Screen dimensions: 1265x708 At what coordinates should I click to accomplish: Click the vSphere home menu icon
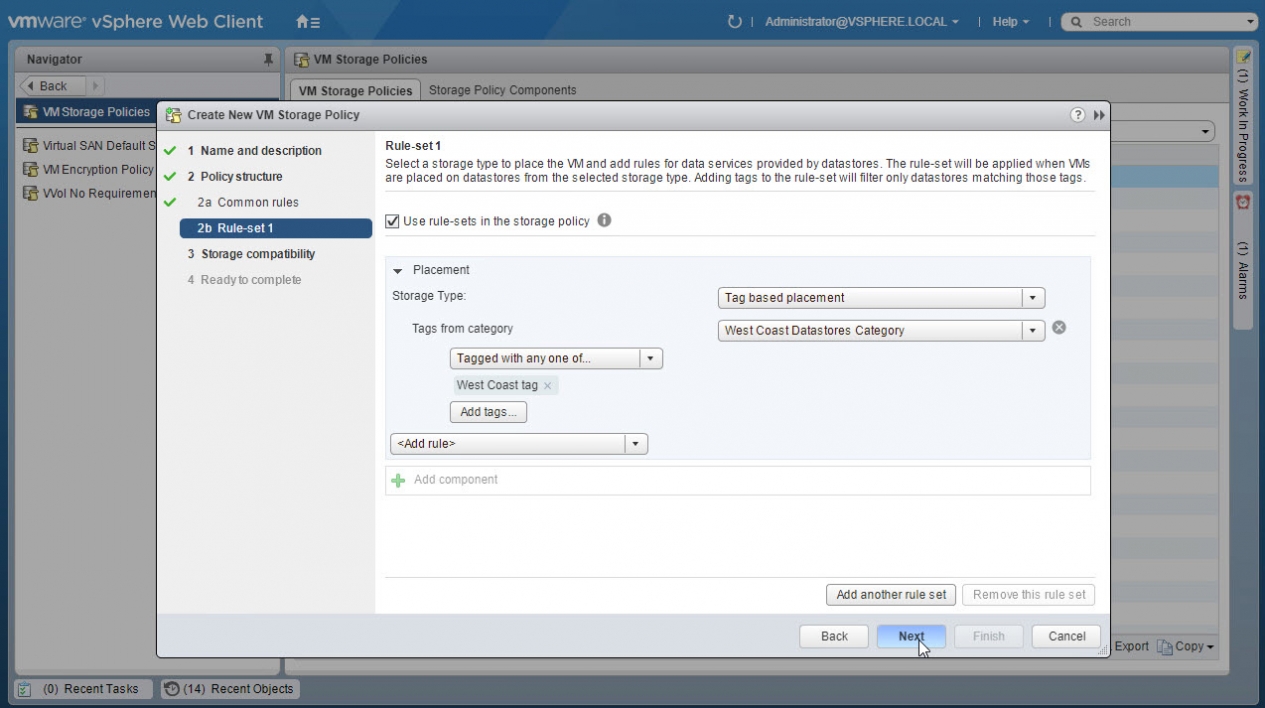(308, 22)
